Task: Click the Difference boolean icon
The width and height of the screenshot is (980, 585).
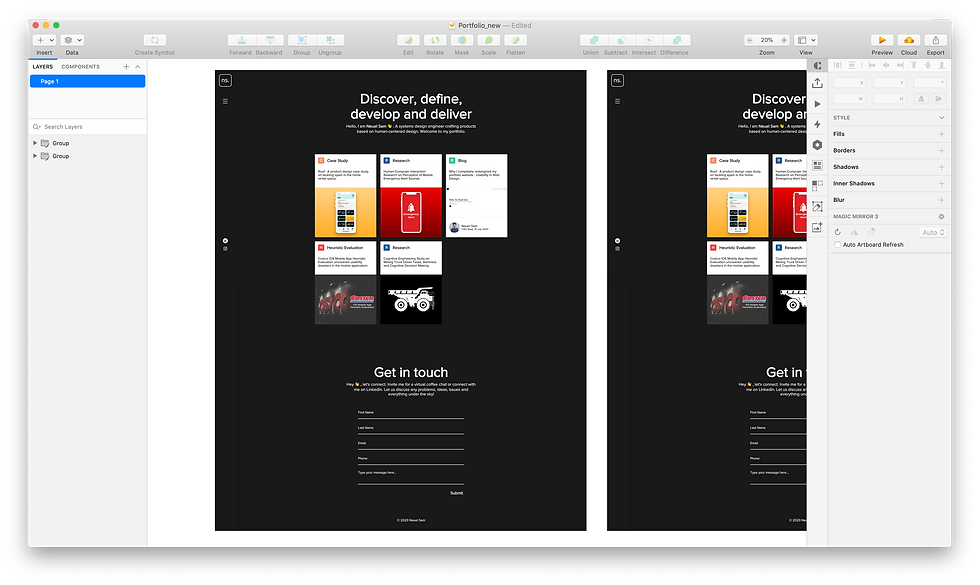Action: point(676,40)
